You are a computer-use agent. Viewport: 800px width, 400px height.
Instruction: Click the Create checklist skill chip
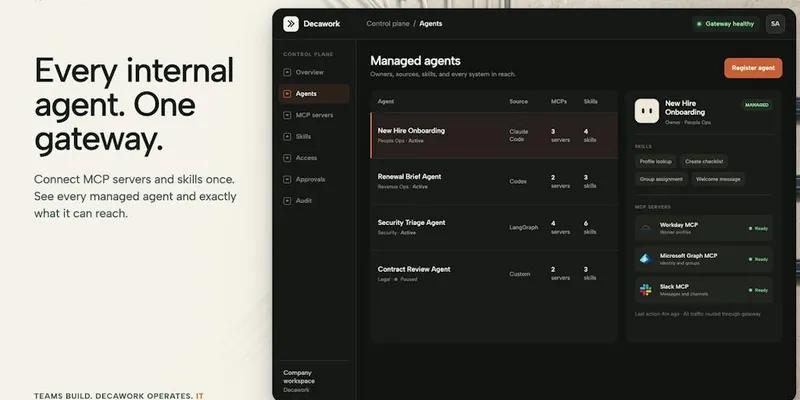point(704,161)
